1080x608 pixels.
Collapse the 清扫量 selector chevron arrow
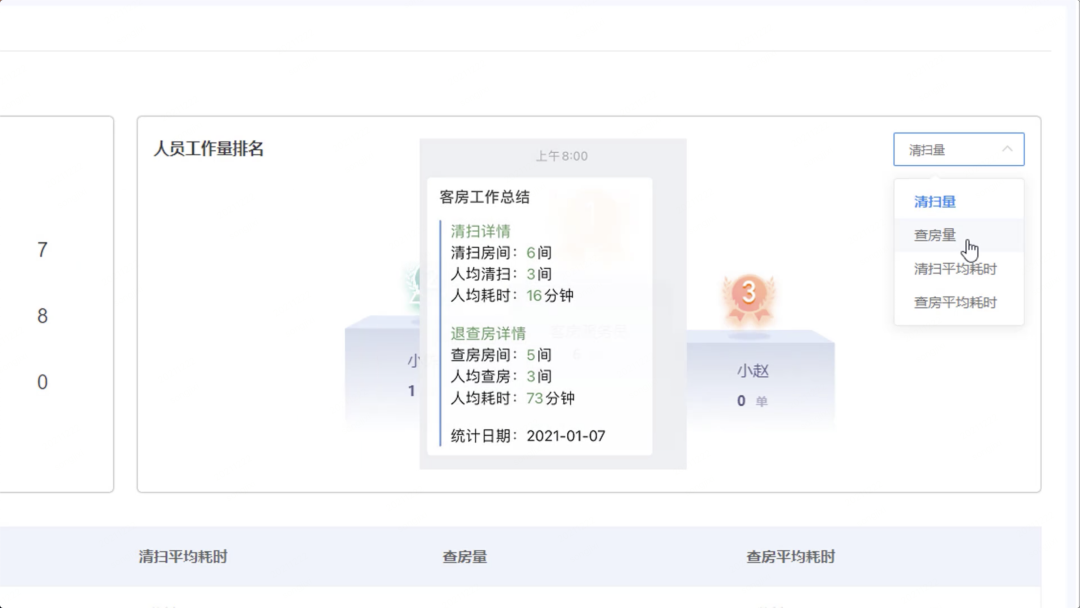pos(1010,149)
